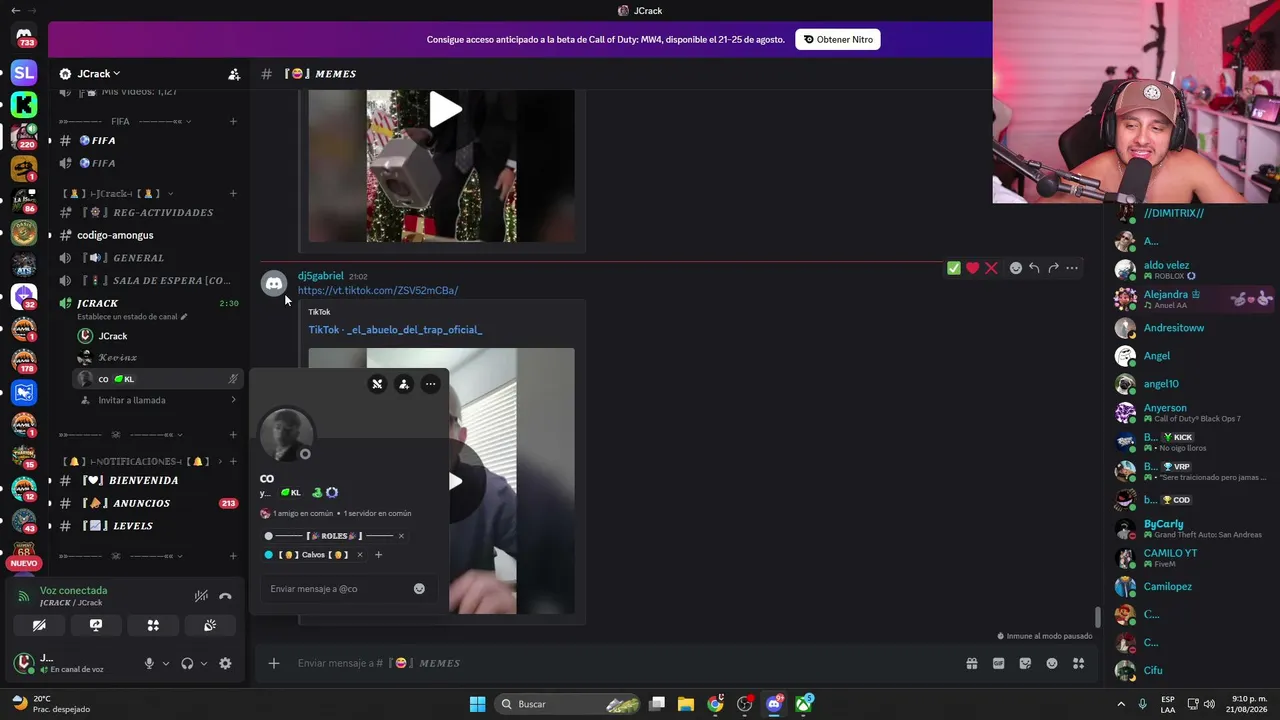1280x720 pixels.
Task: Attach a file with the plus button
Action: [273, 663]
